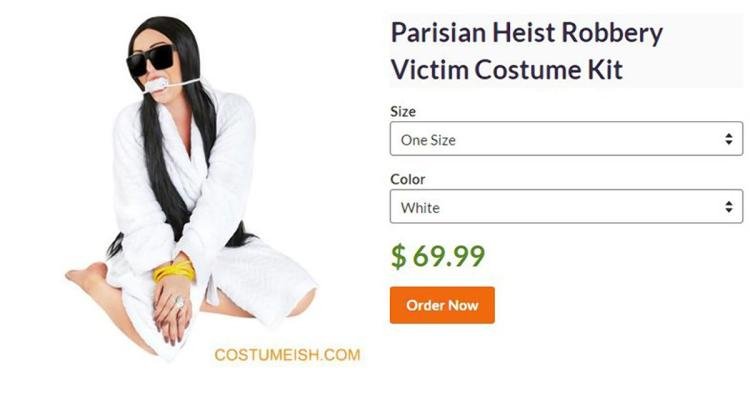Screen dimensions: 750x404
Task: Click the Victim Costume Kit title line
Action: pos(507,70)
